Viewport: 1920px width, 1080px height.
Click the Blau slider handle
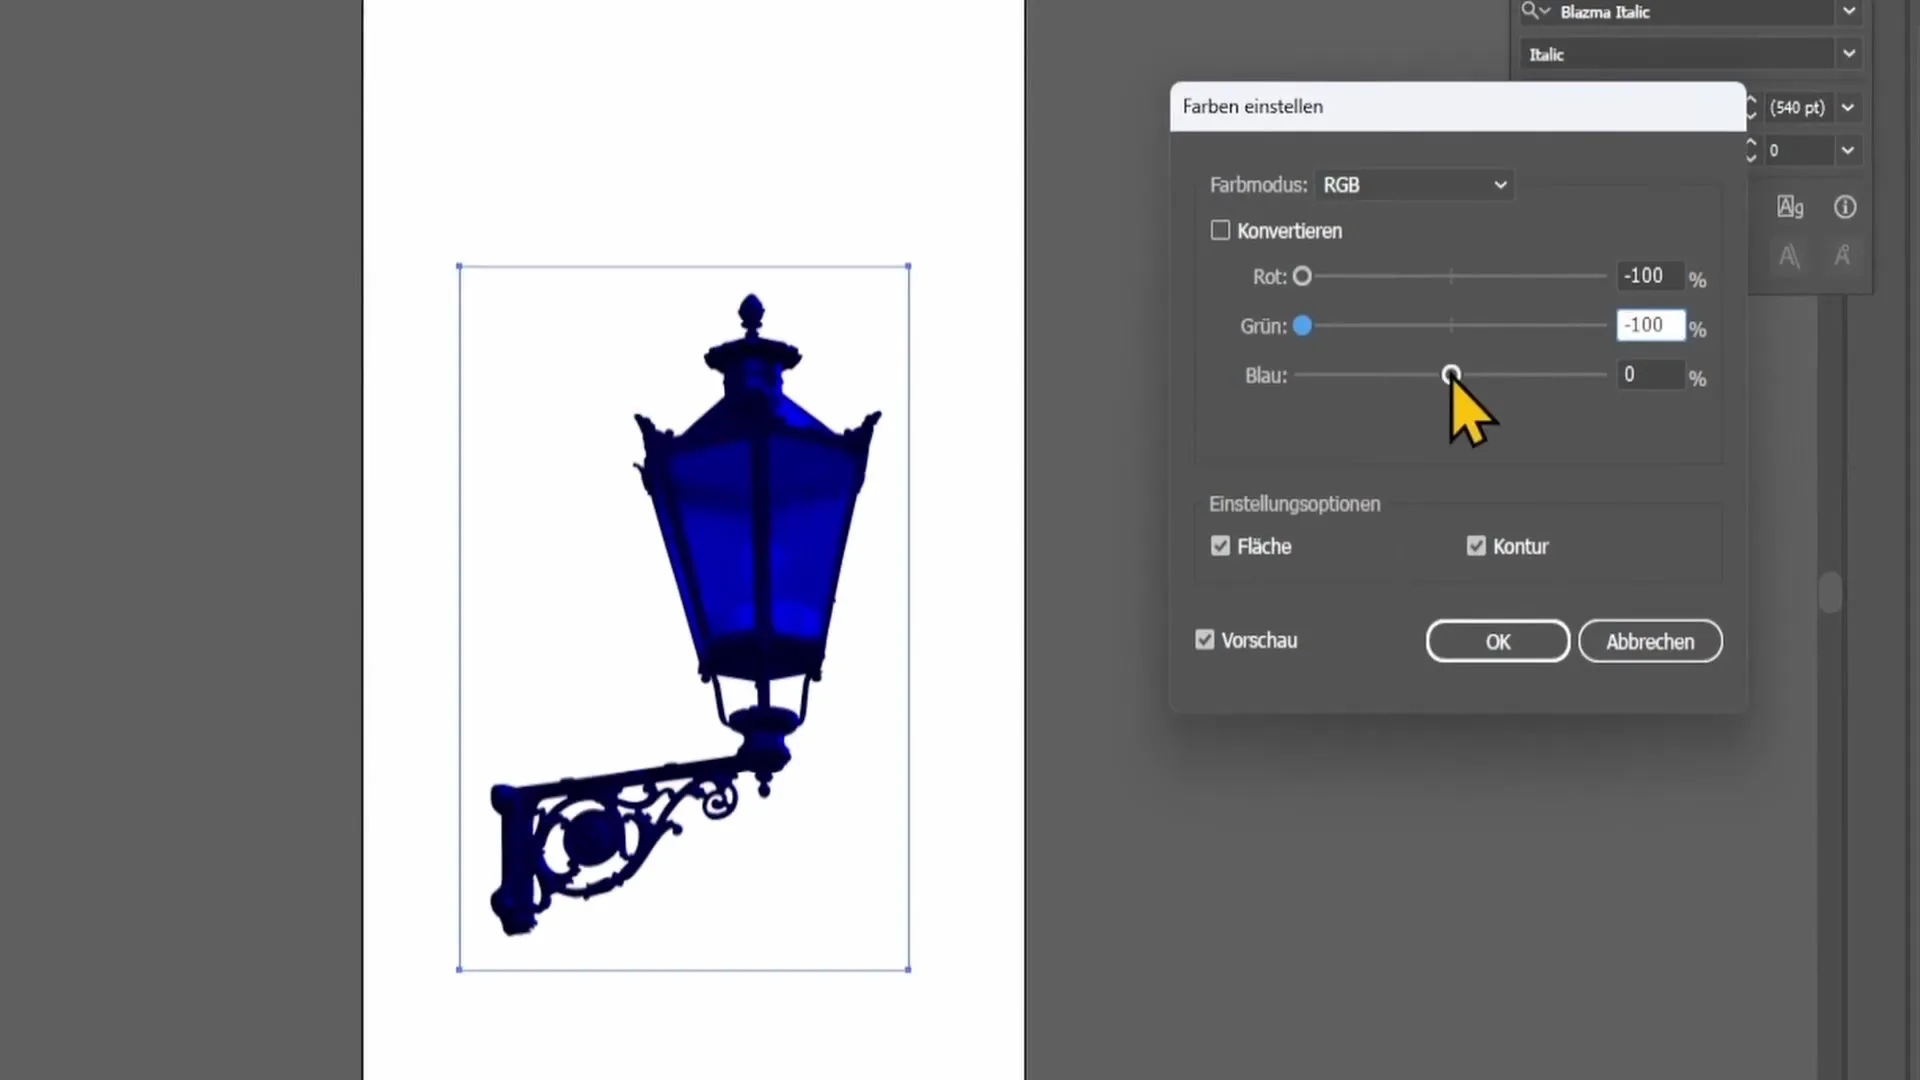(x=1451, y=375)
